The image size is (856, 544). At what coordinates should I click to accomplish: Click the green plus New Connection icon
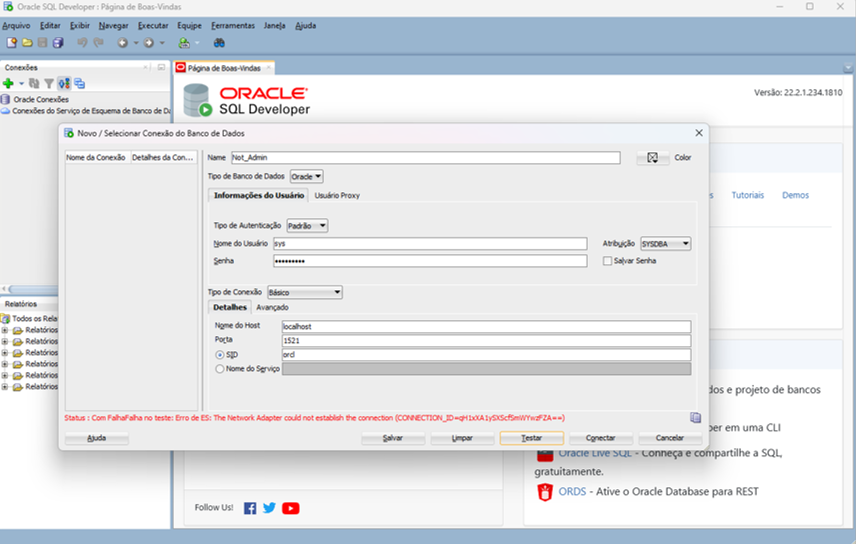8,84
